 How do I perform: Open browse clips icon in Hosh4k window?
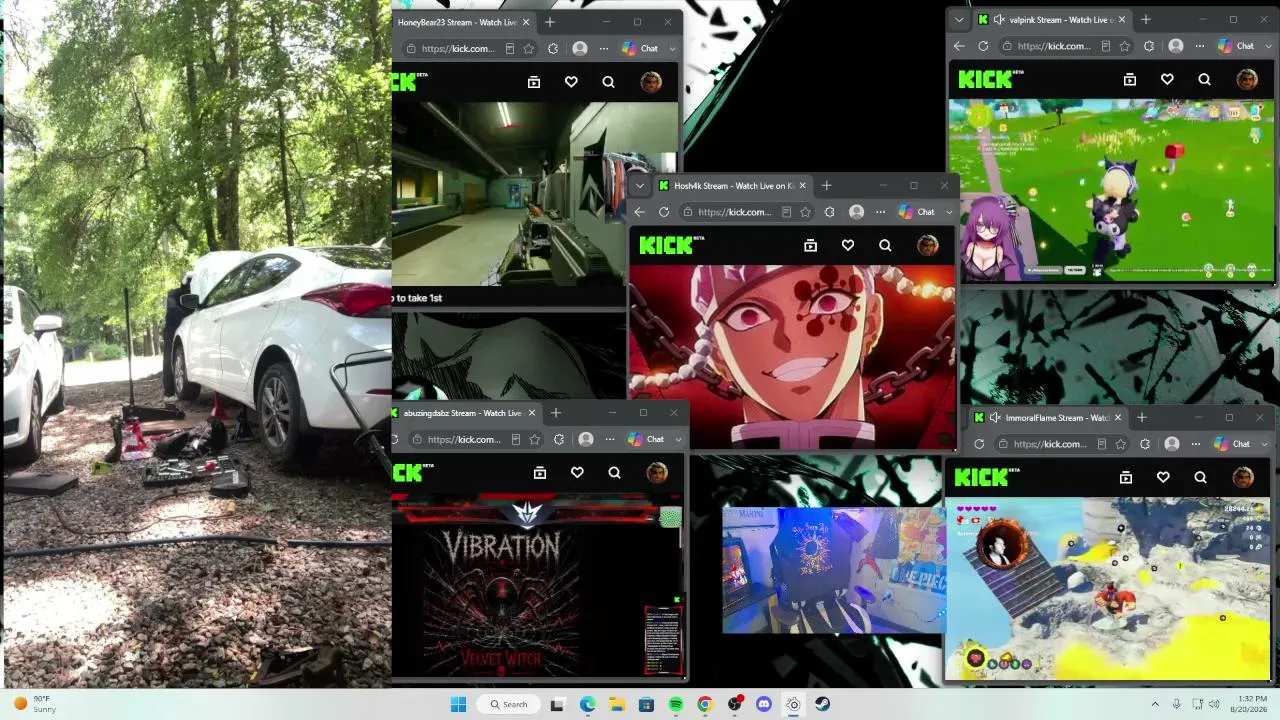tap(811, 245)
